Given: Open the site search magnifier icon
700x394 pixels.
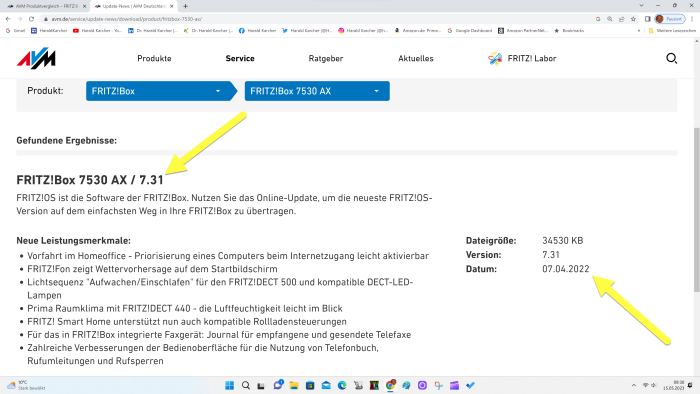Looking at the screenshot, I should [x=671, y=58].
